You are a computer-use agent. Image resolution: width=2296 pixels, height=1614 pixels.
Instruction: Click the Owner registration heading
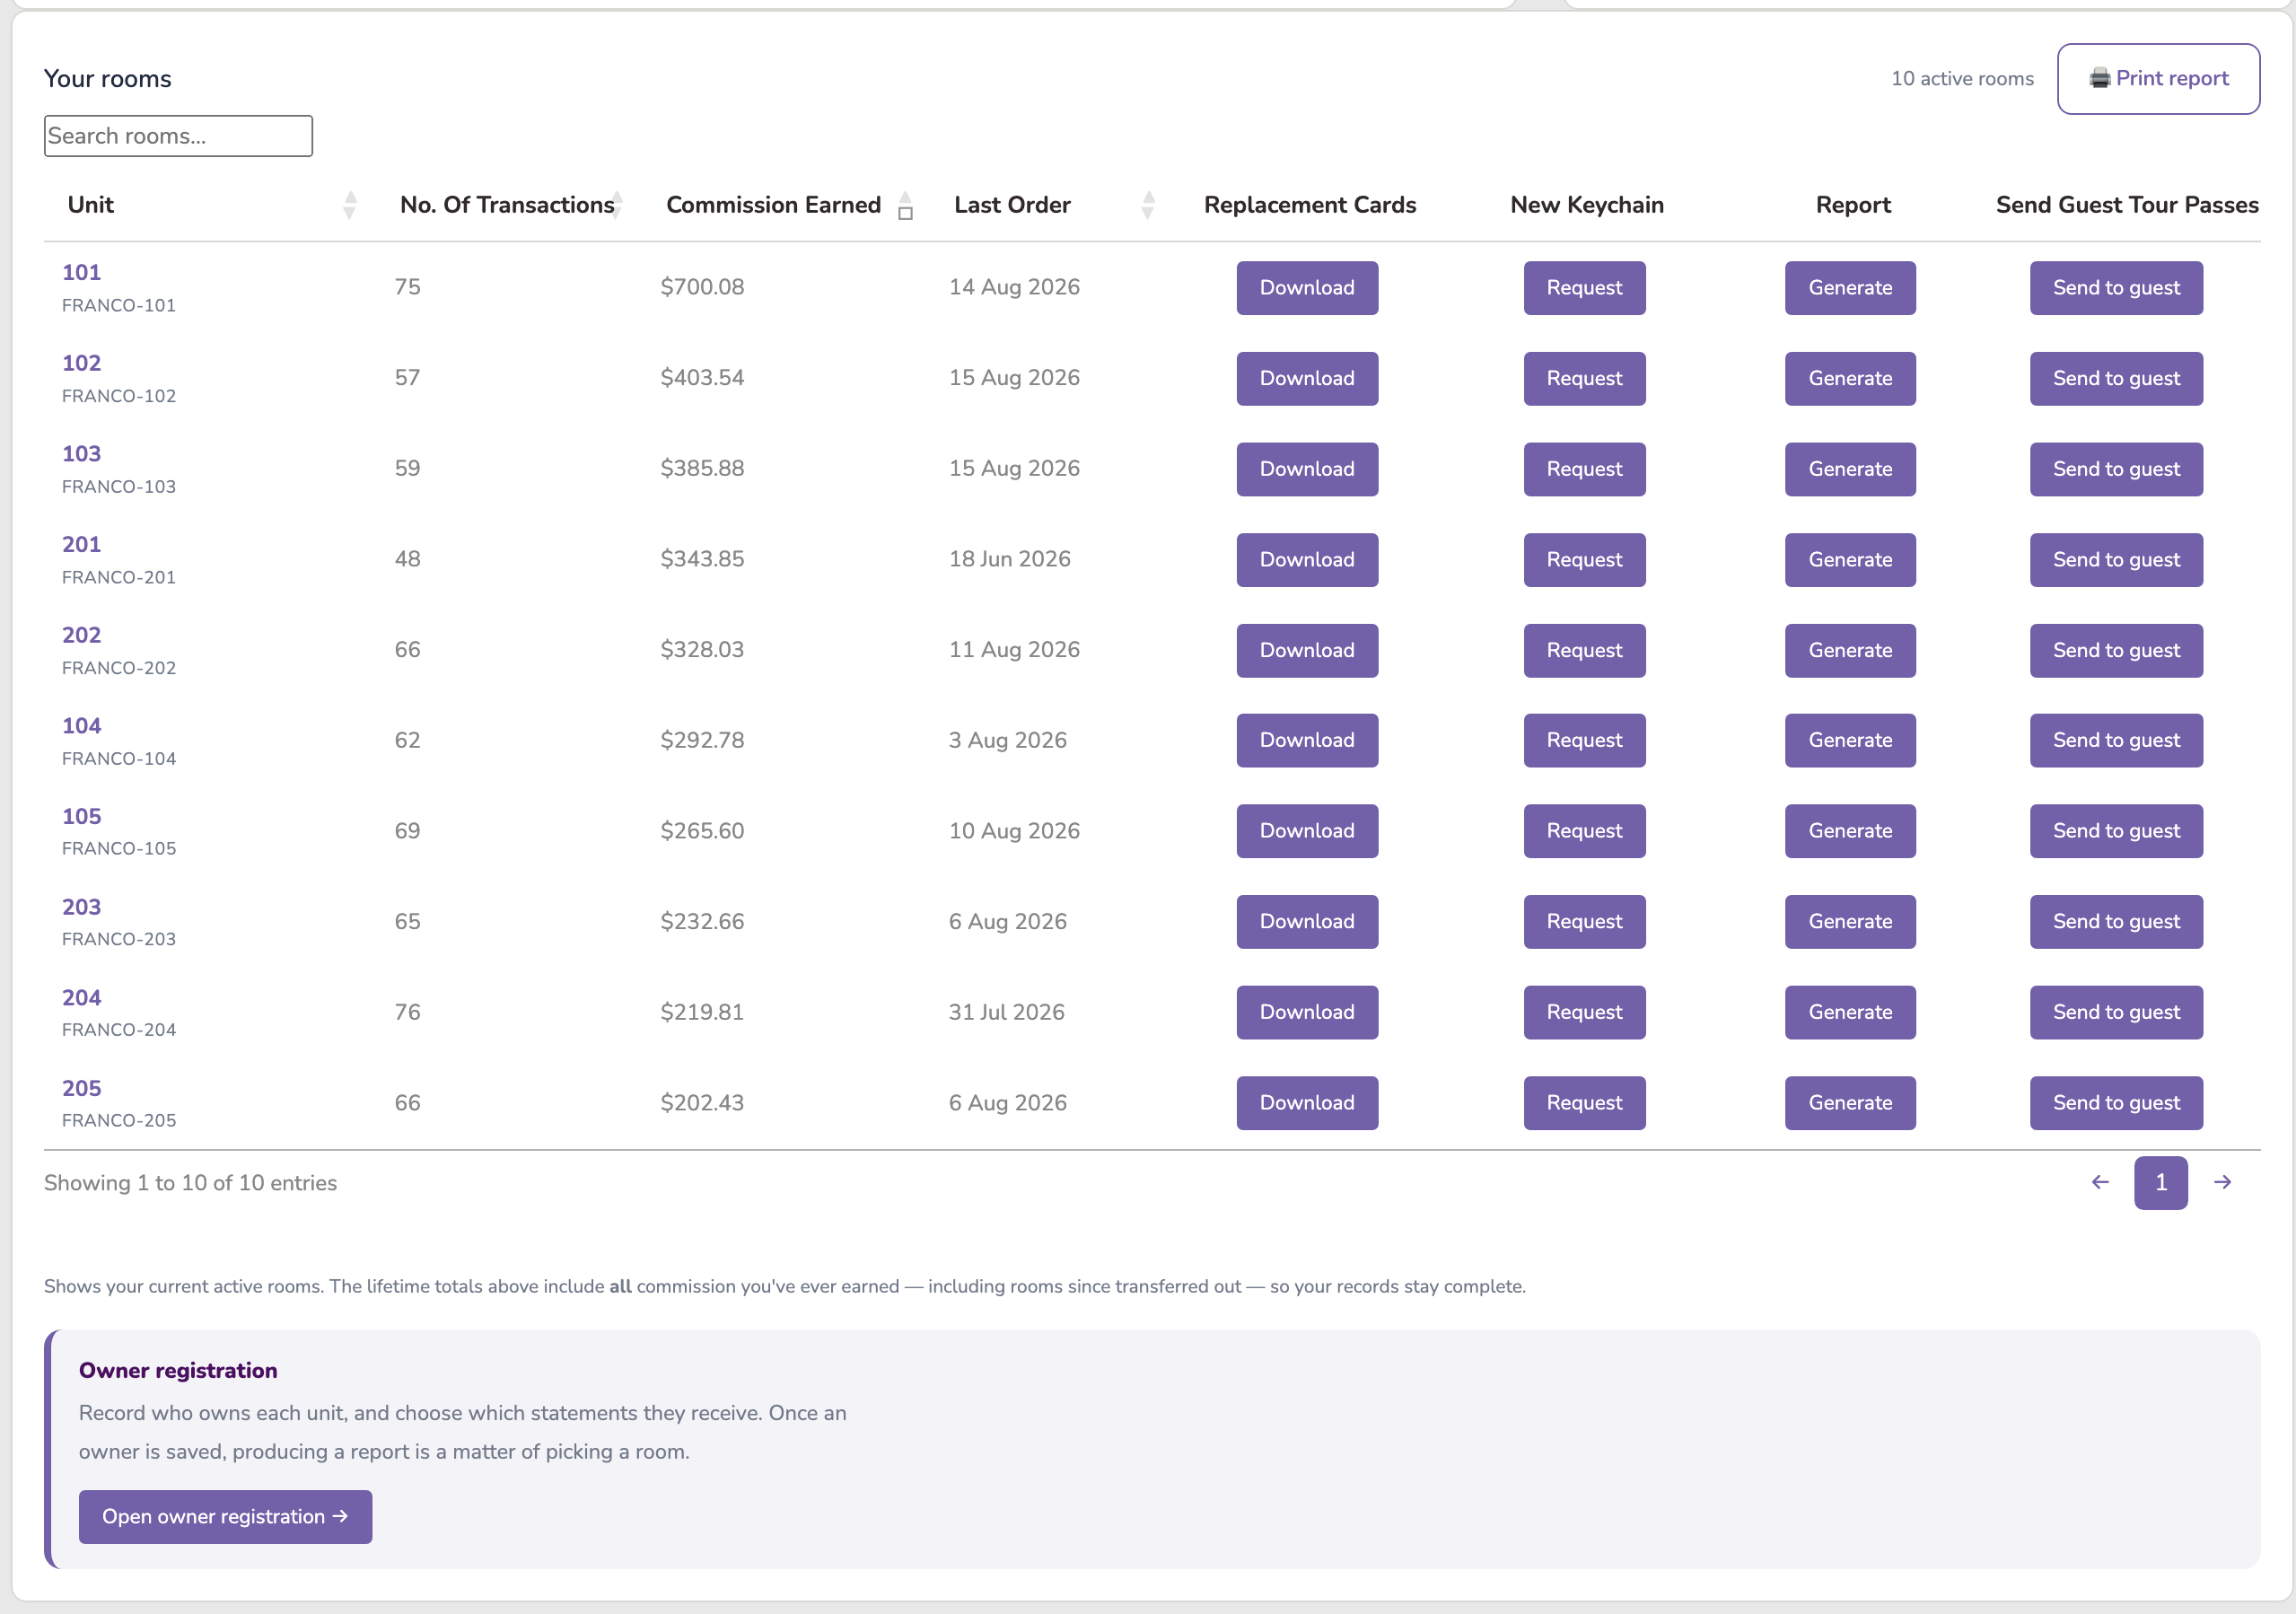(178, 1370)
